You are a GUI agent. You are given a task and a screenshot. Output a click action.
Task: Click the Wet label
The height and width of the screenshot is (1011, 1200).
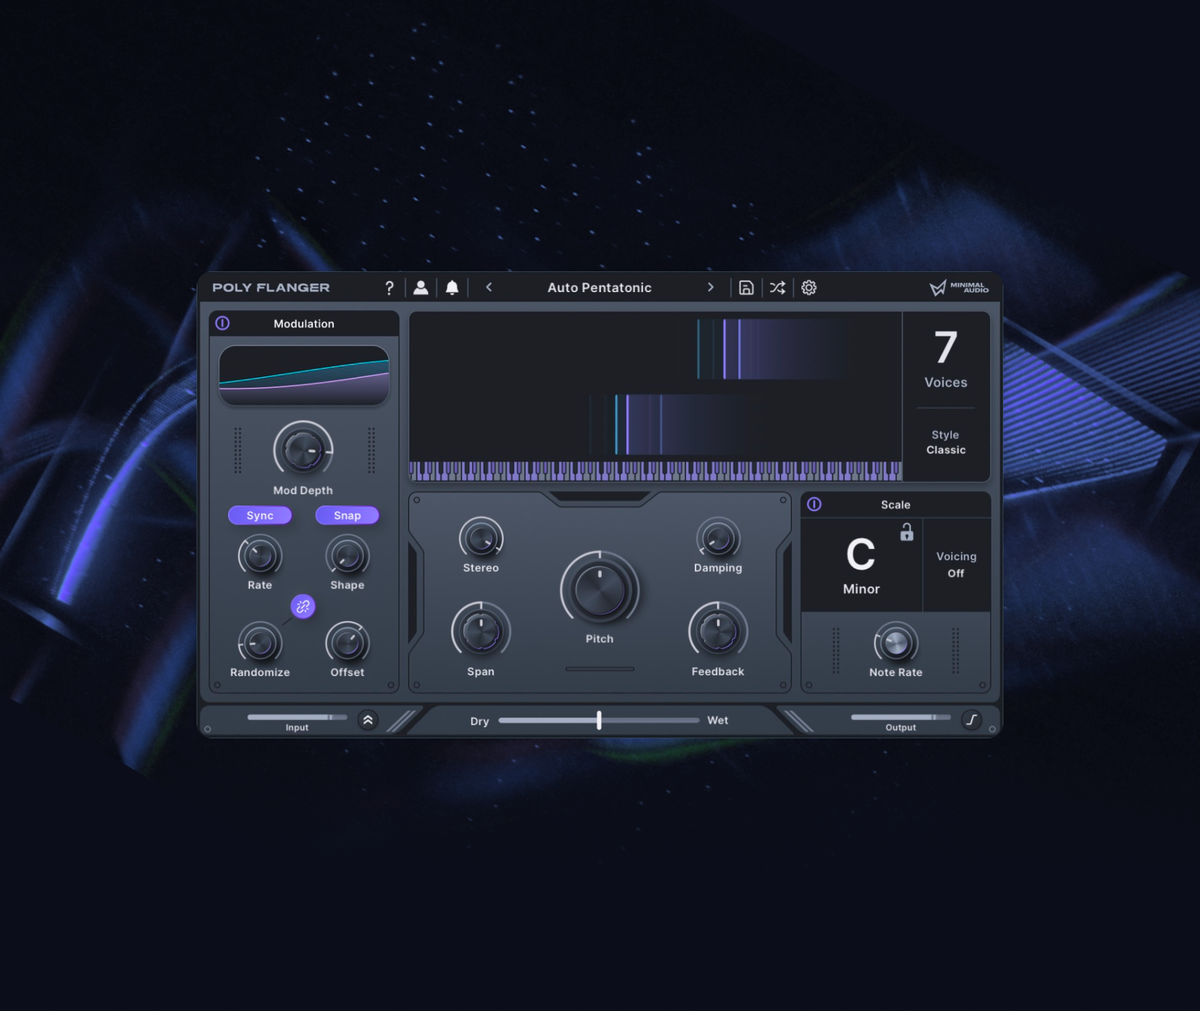pos(718,720)
